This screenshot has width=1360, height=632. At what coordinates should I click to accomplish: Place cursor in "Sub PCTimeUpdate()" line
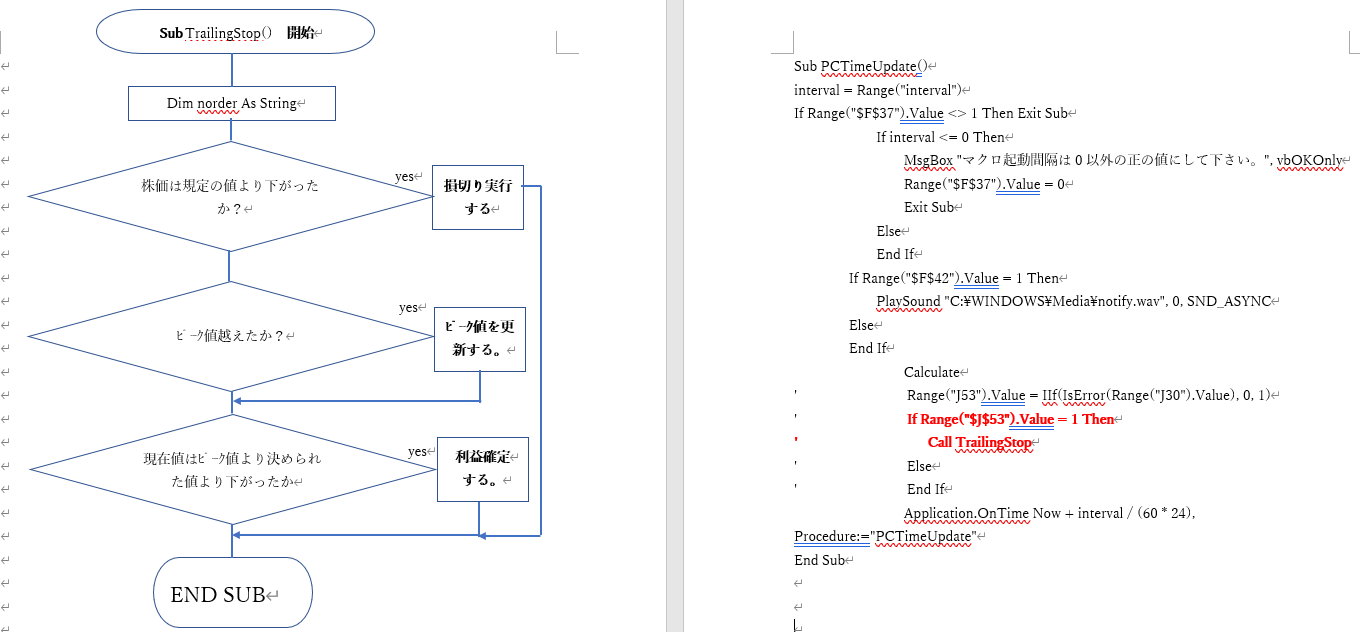[x=860, y=67]
